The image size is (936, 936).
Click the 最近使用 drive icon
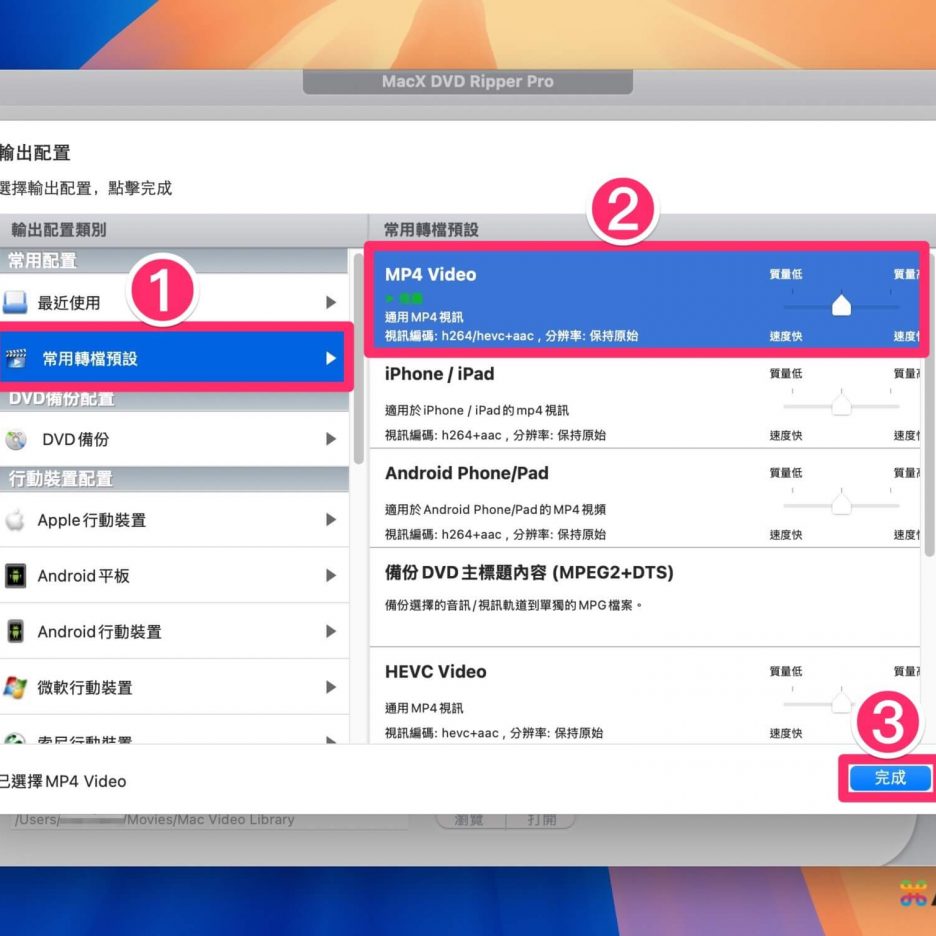coord(16,303)
